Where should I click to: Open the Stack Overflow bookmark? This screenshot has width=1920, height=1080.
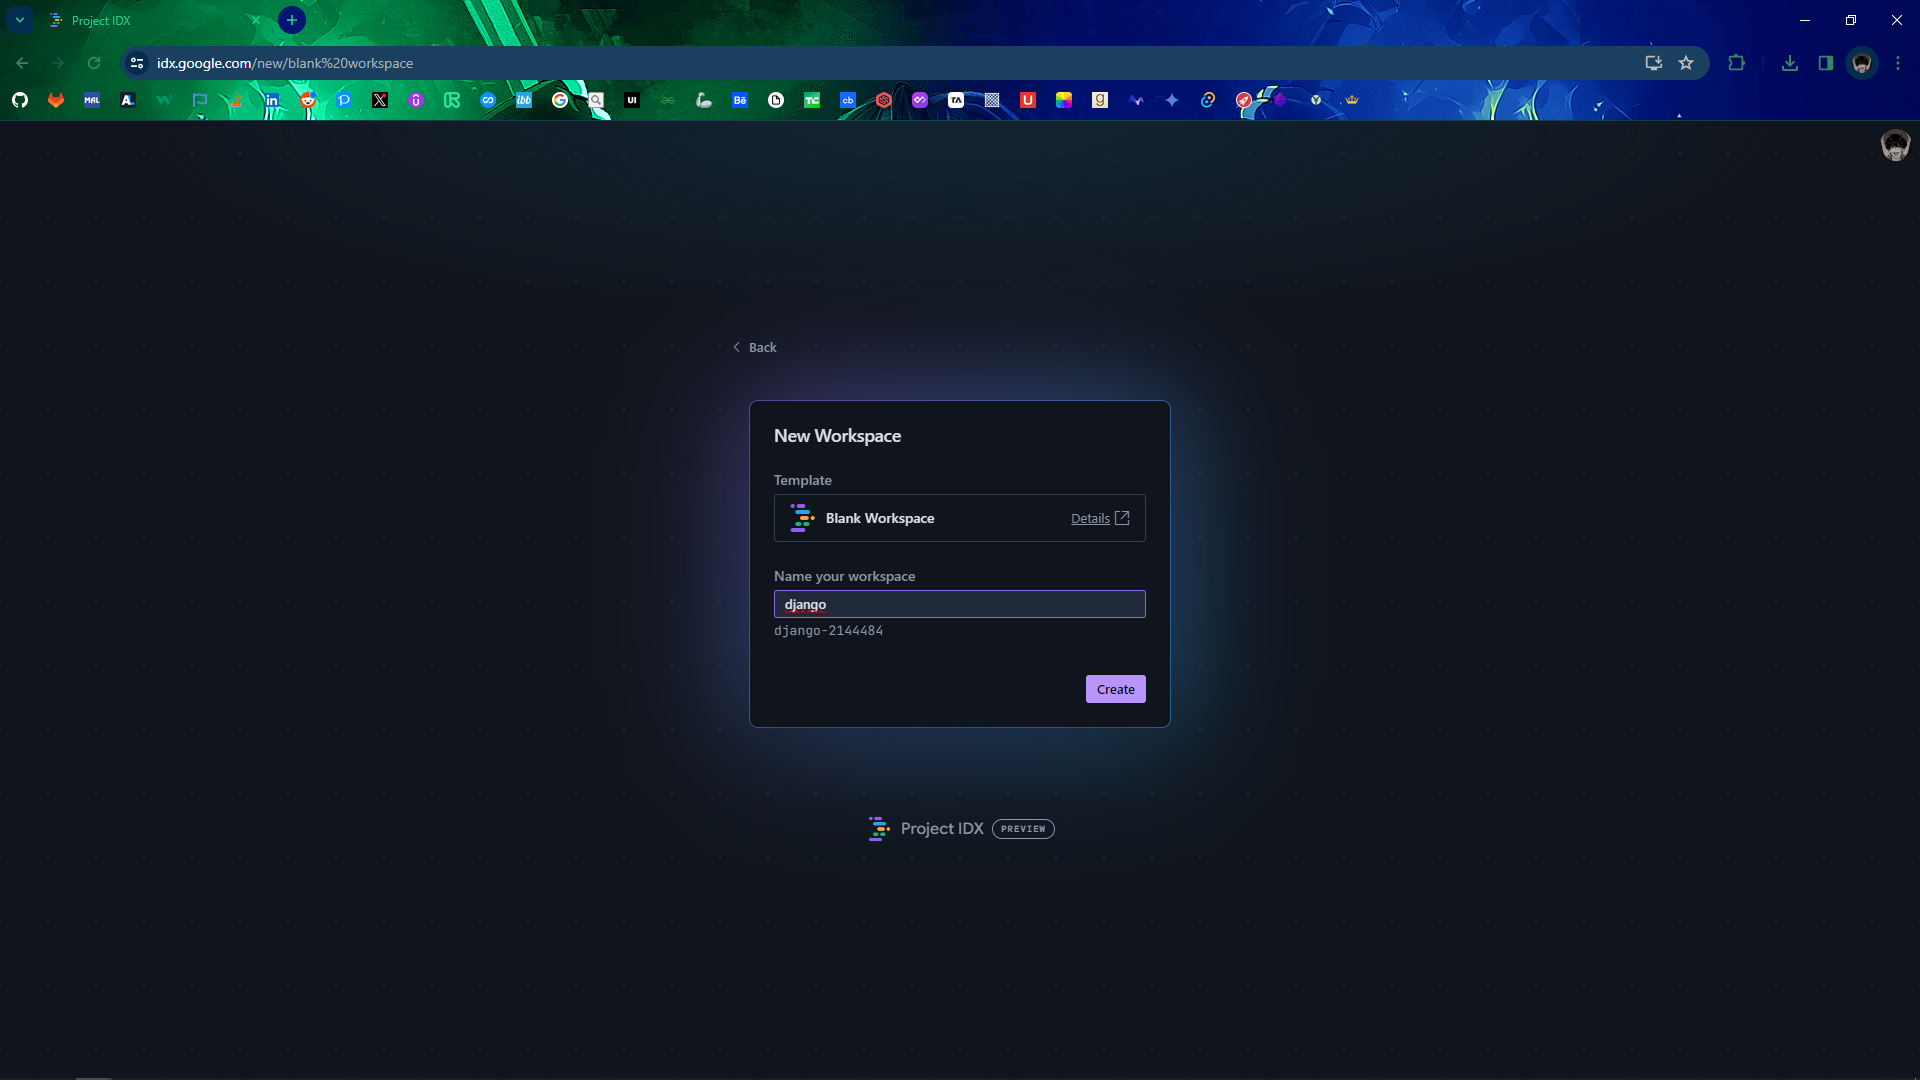click(236, 100)
